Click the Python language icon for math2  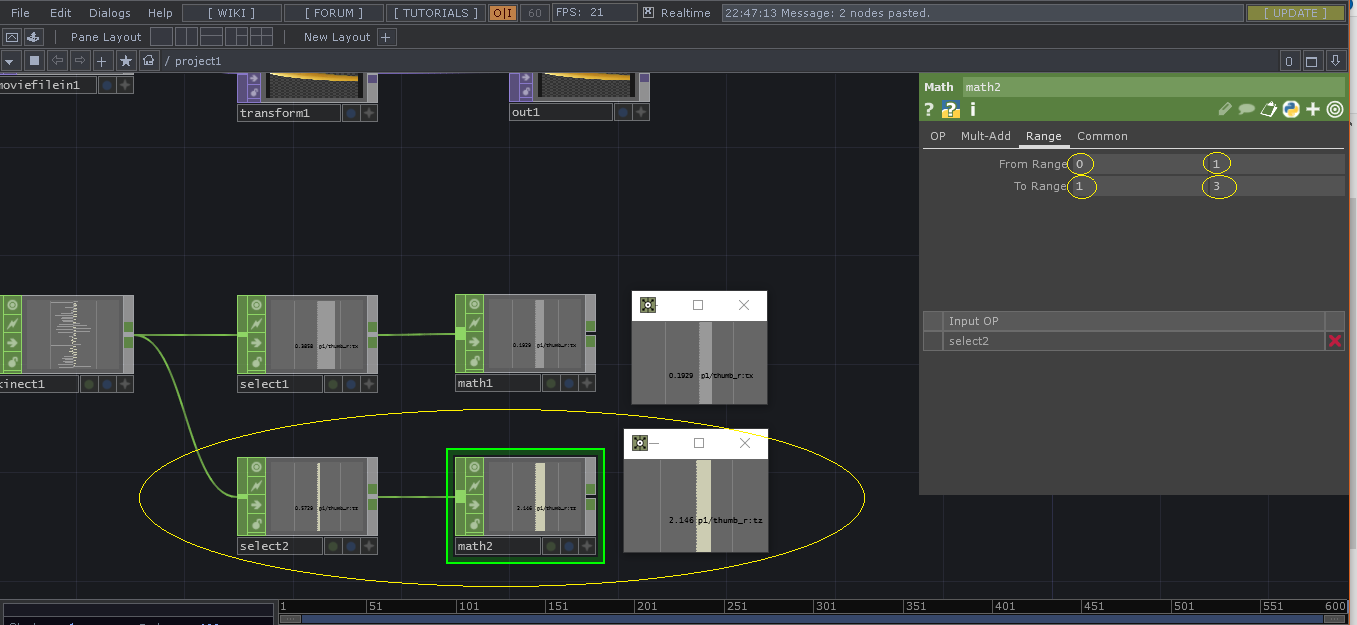(x=1291, y=109)
